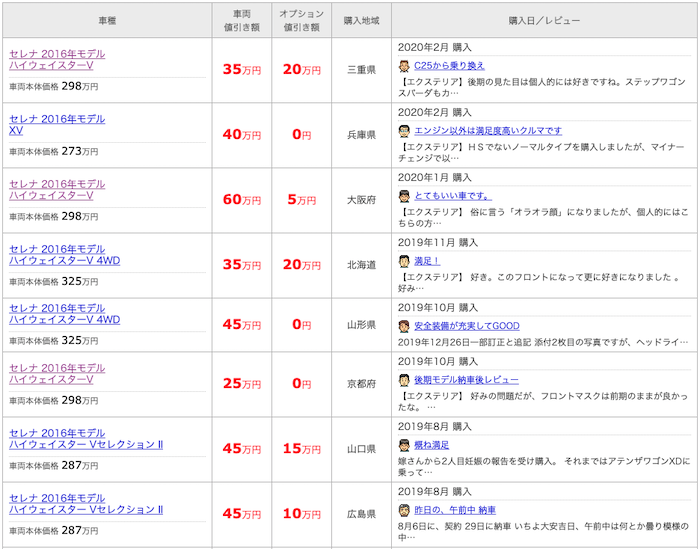The width and height of the screenshot is (700, 549).
Task: Click reviewer avatar beside '後期モデル納車後レビュー'
Action: click(404, 380)
